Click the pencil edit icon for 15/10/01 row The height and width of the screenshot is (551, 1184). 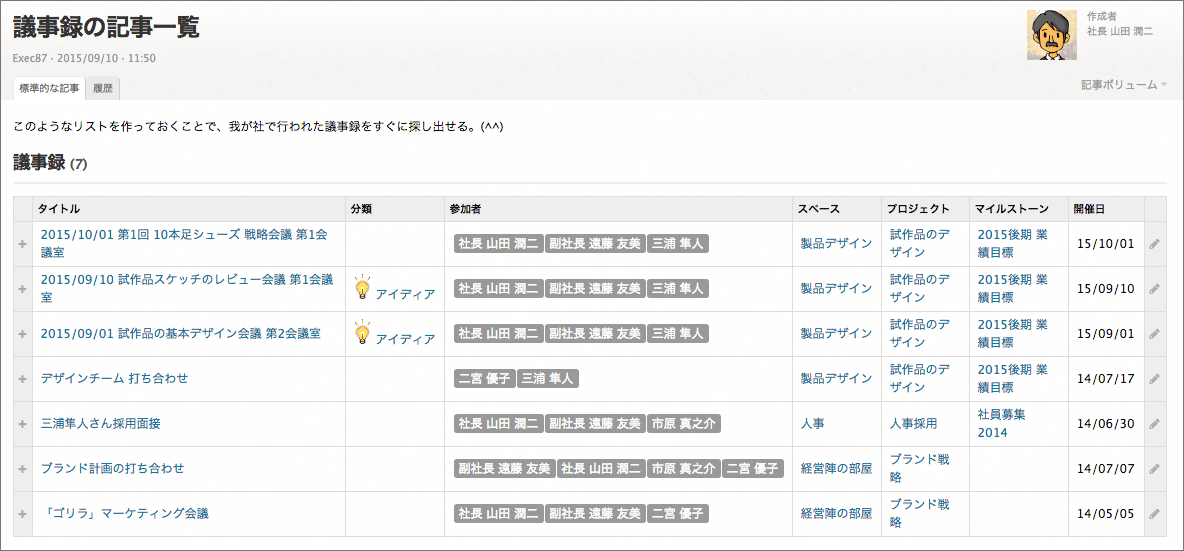pos(1155,244)
